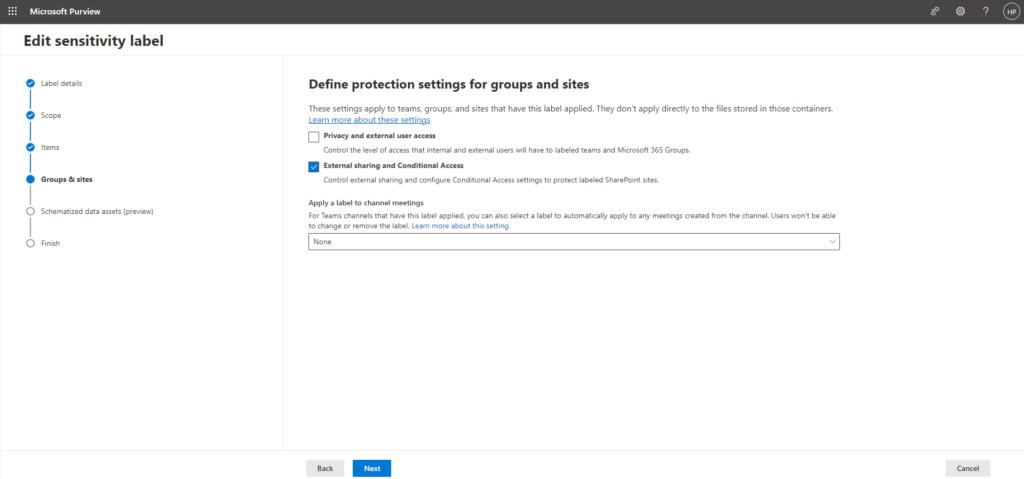The height and width of the screenshot is (479, 1024).
Task: Uncheck External sharing and Conditional Access
Action: pos(314,166)
